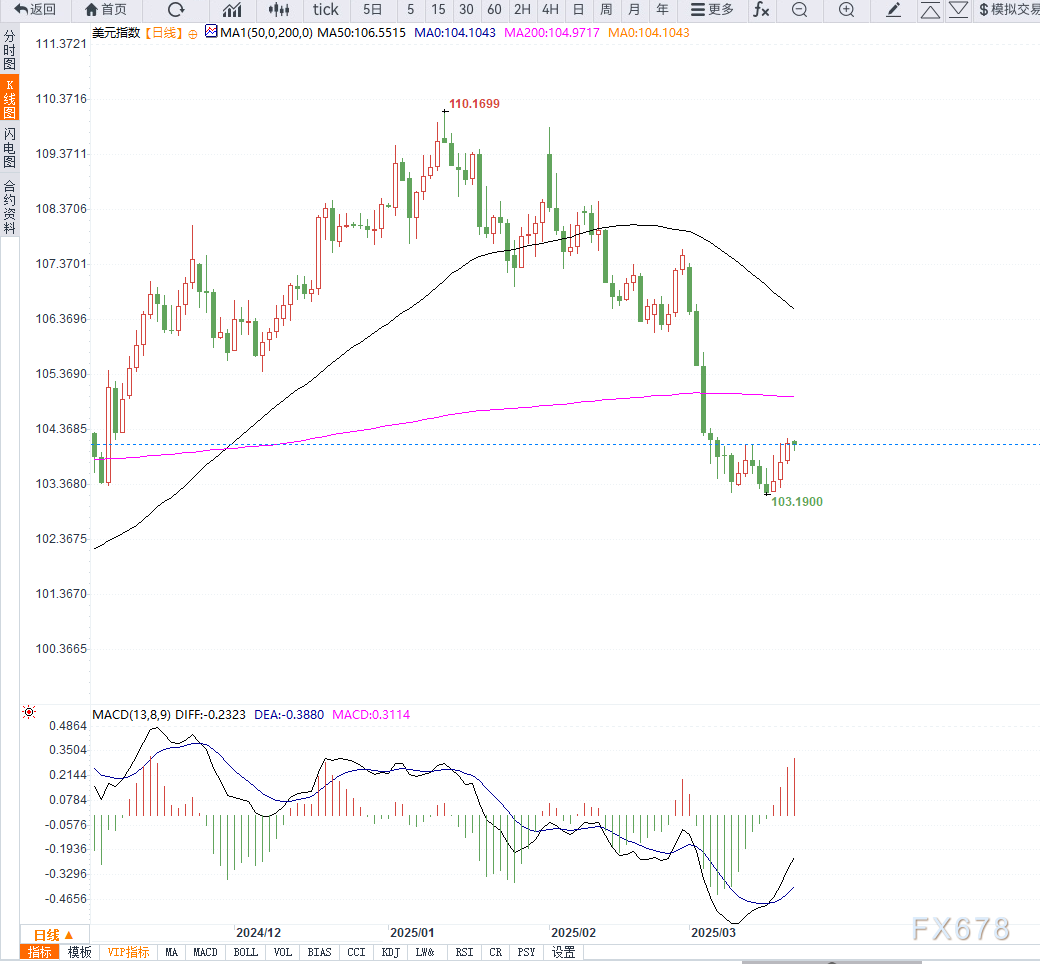Image resolution: width=1040 pixels, height=964 pixels.
Task: Toggle the MACD indicator on
Action: 205,953
